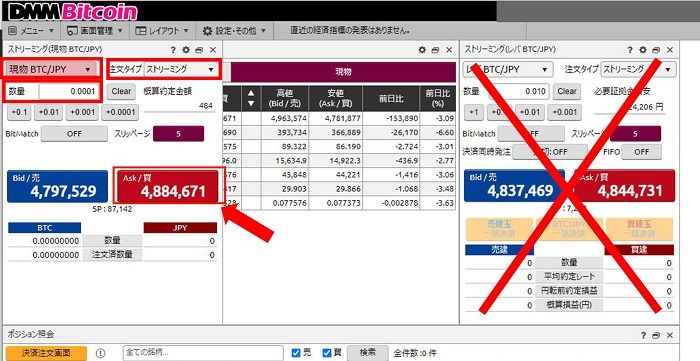
Task: Open the 全ての銘柄 symbol filter field
Action: (x=203, y=353)
